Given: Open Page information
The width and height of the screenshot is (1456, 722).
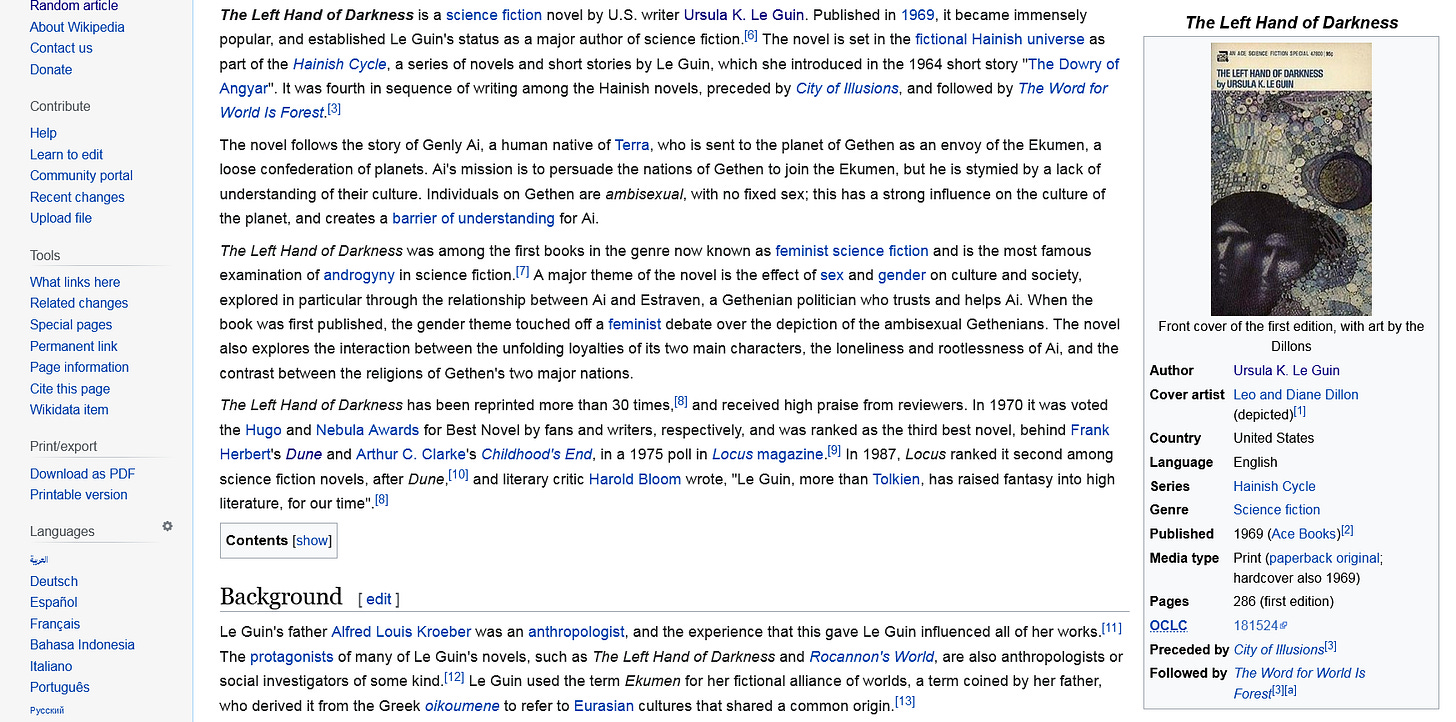Looking at the screenshot, I should (79, 367).
